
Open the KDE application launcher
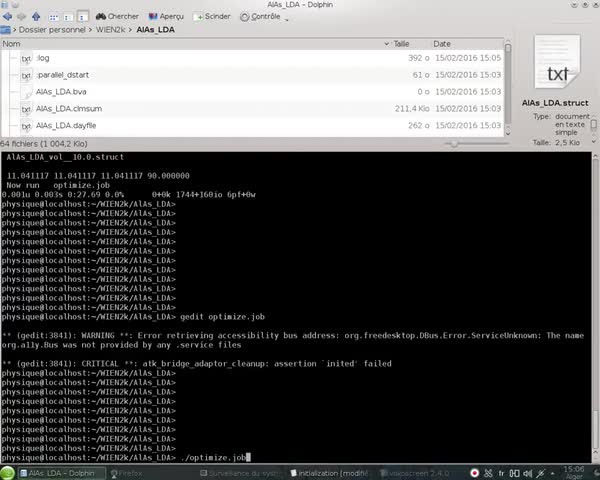pyautogui.click(x=7, y=473)
